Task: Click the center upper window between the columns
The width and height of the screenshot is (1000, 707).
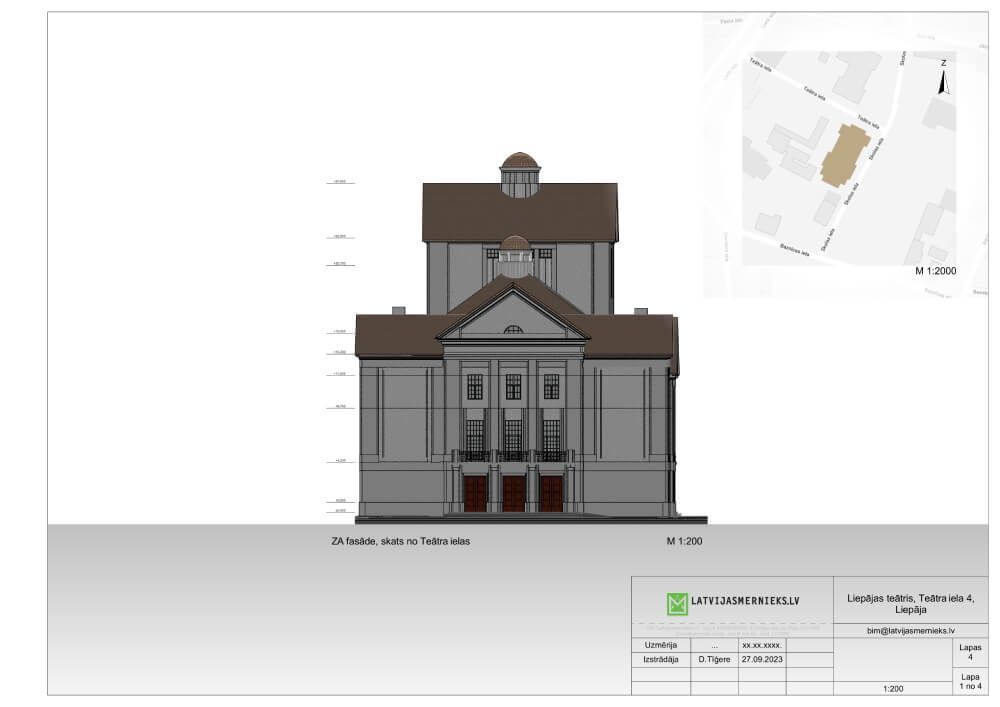Action: tap(513, 386)
